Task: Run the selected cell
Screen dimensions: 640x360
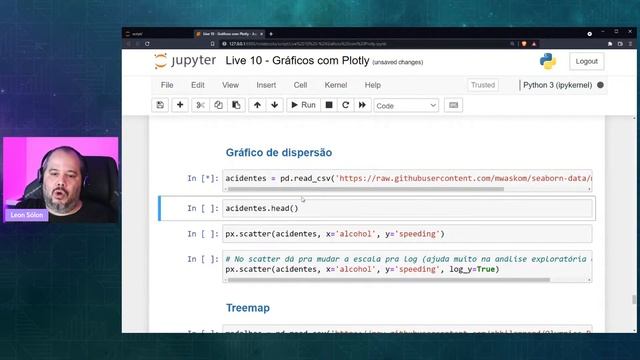Action: pos(303,105)
